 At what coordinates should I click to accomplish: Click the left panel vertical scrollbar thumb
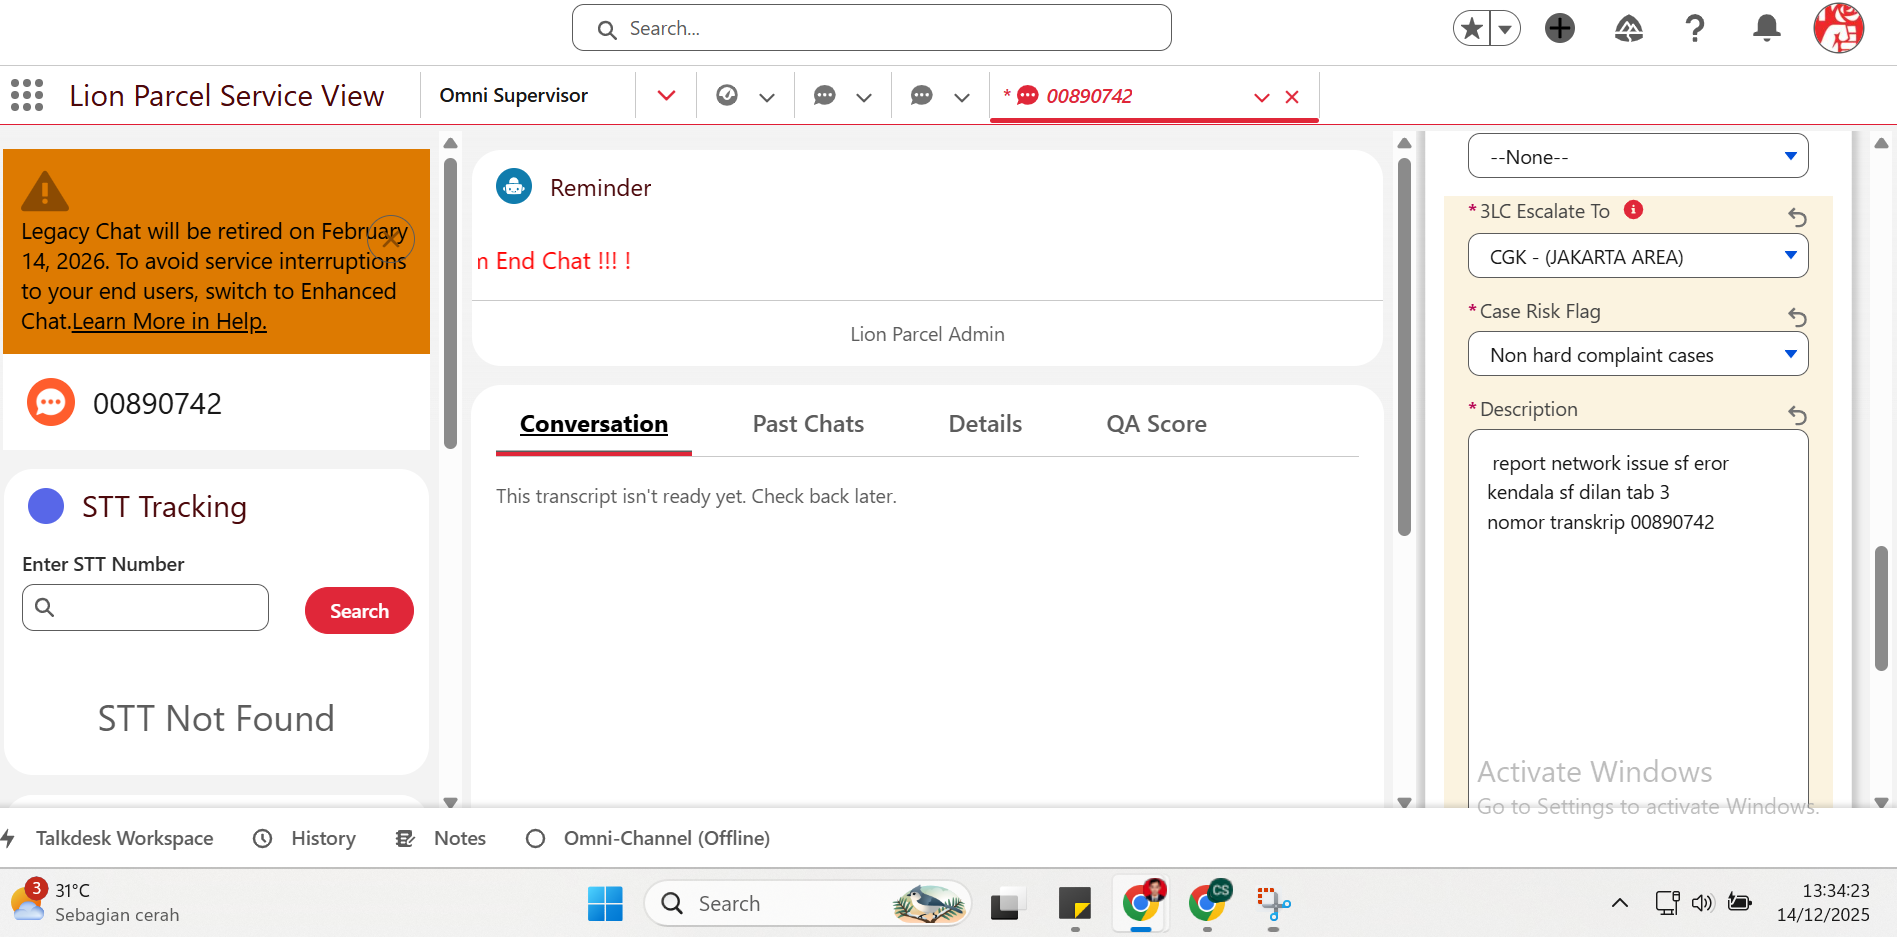tap(450, 303)
